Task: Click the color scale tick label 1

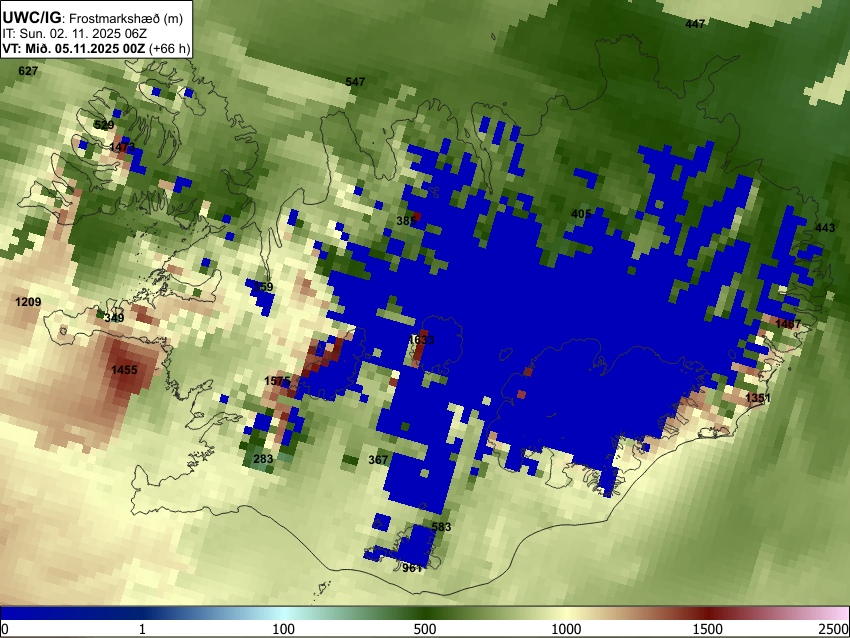Action: click(142, 629)
